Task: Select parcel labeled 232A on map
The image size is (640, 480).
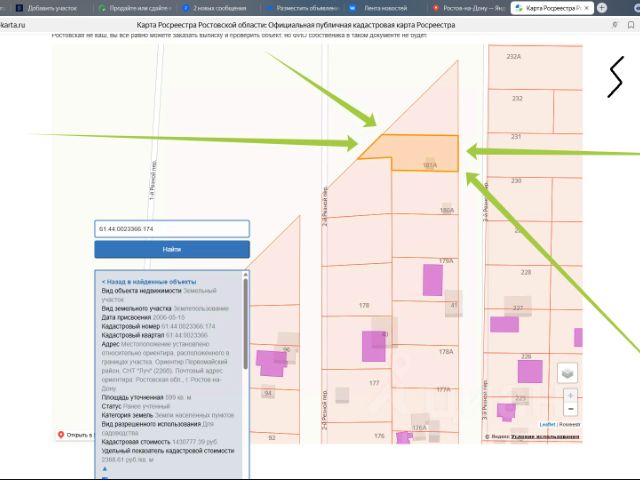Action: [535, 67]
